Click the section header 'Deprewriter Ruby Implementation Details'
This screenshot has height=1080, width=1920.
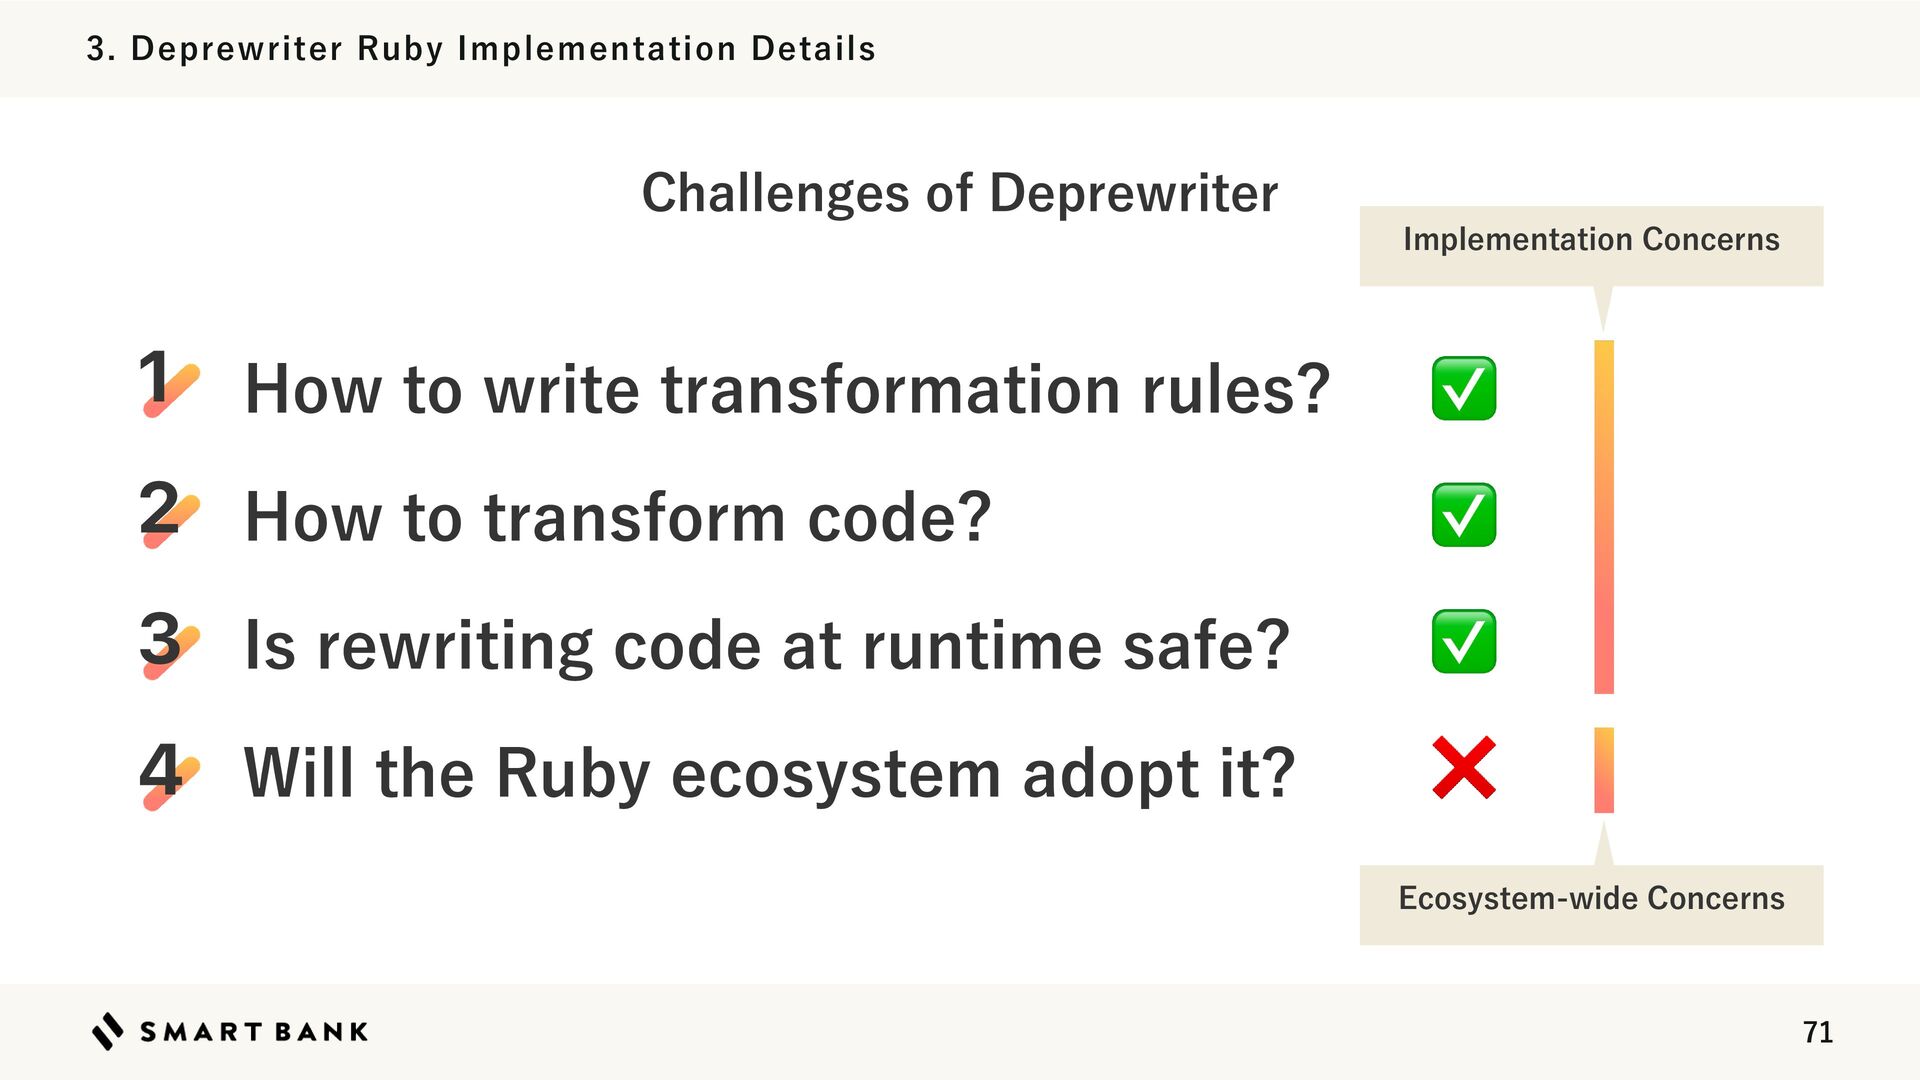point(481,48)
